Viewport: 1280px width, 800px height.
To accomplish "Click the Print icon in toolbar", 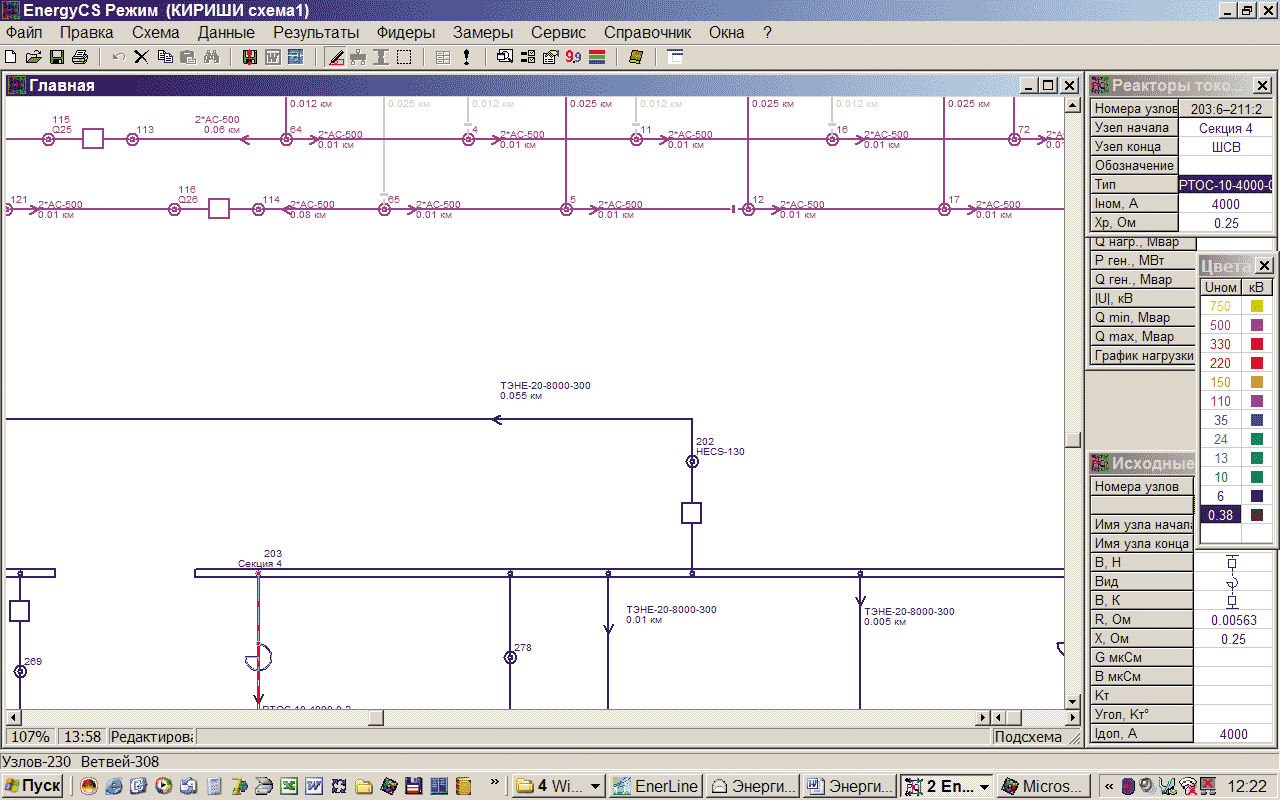I will point(80,57).
